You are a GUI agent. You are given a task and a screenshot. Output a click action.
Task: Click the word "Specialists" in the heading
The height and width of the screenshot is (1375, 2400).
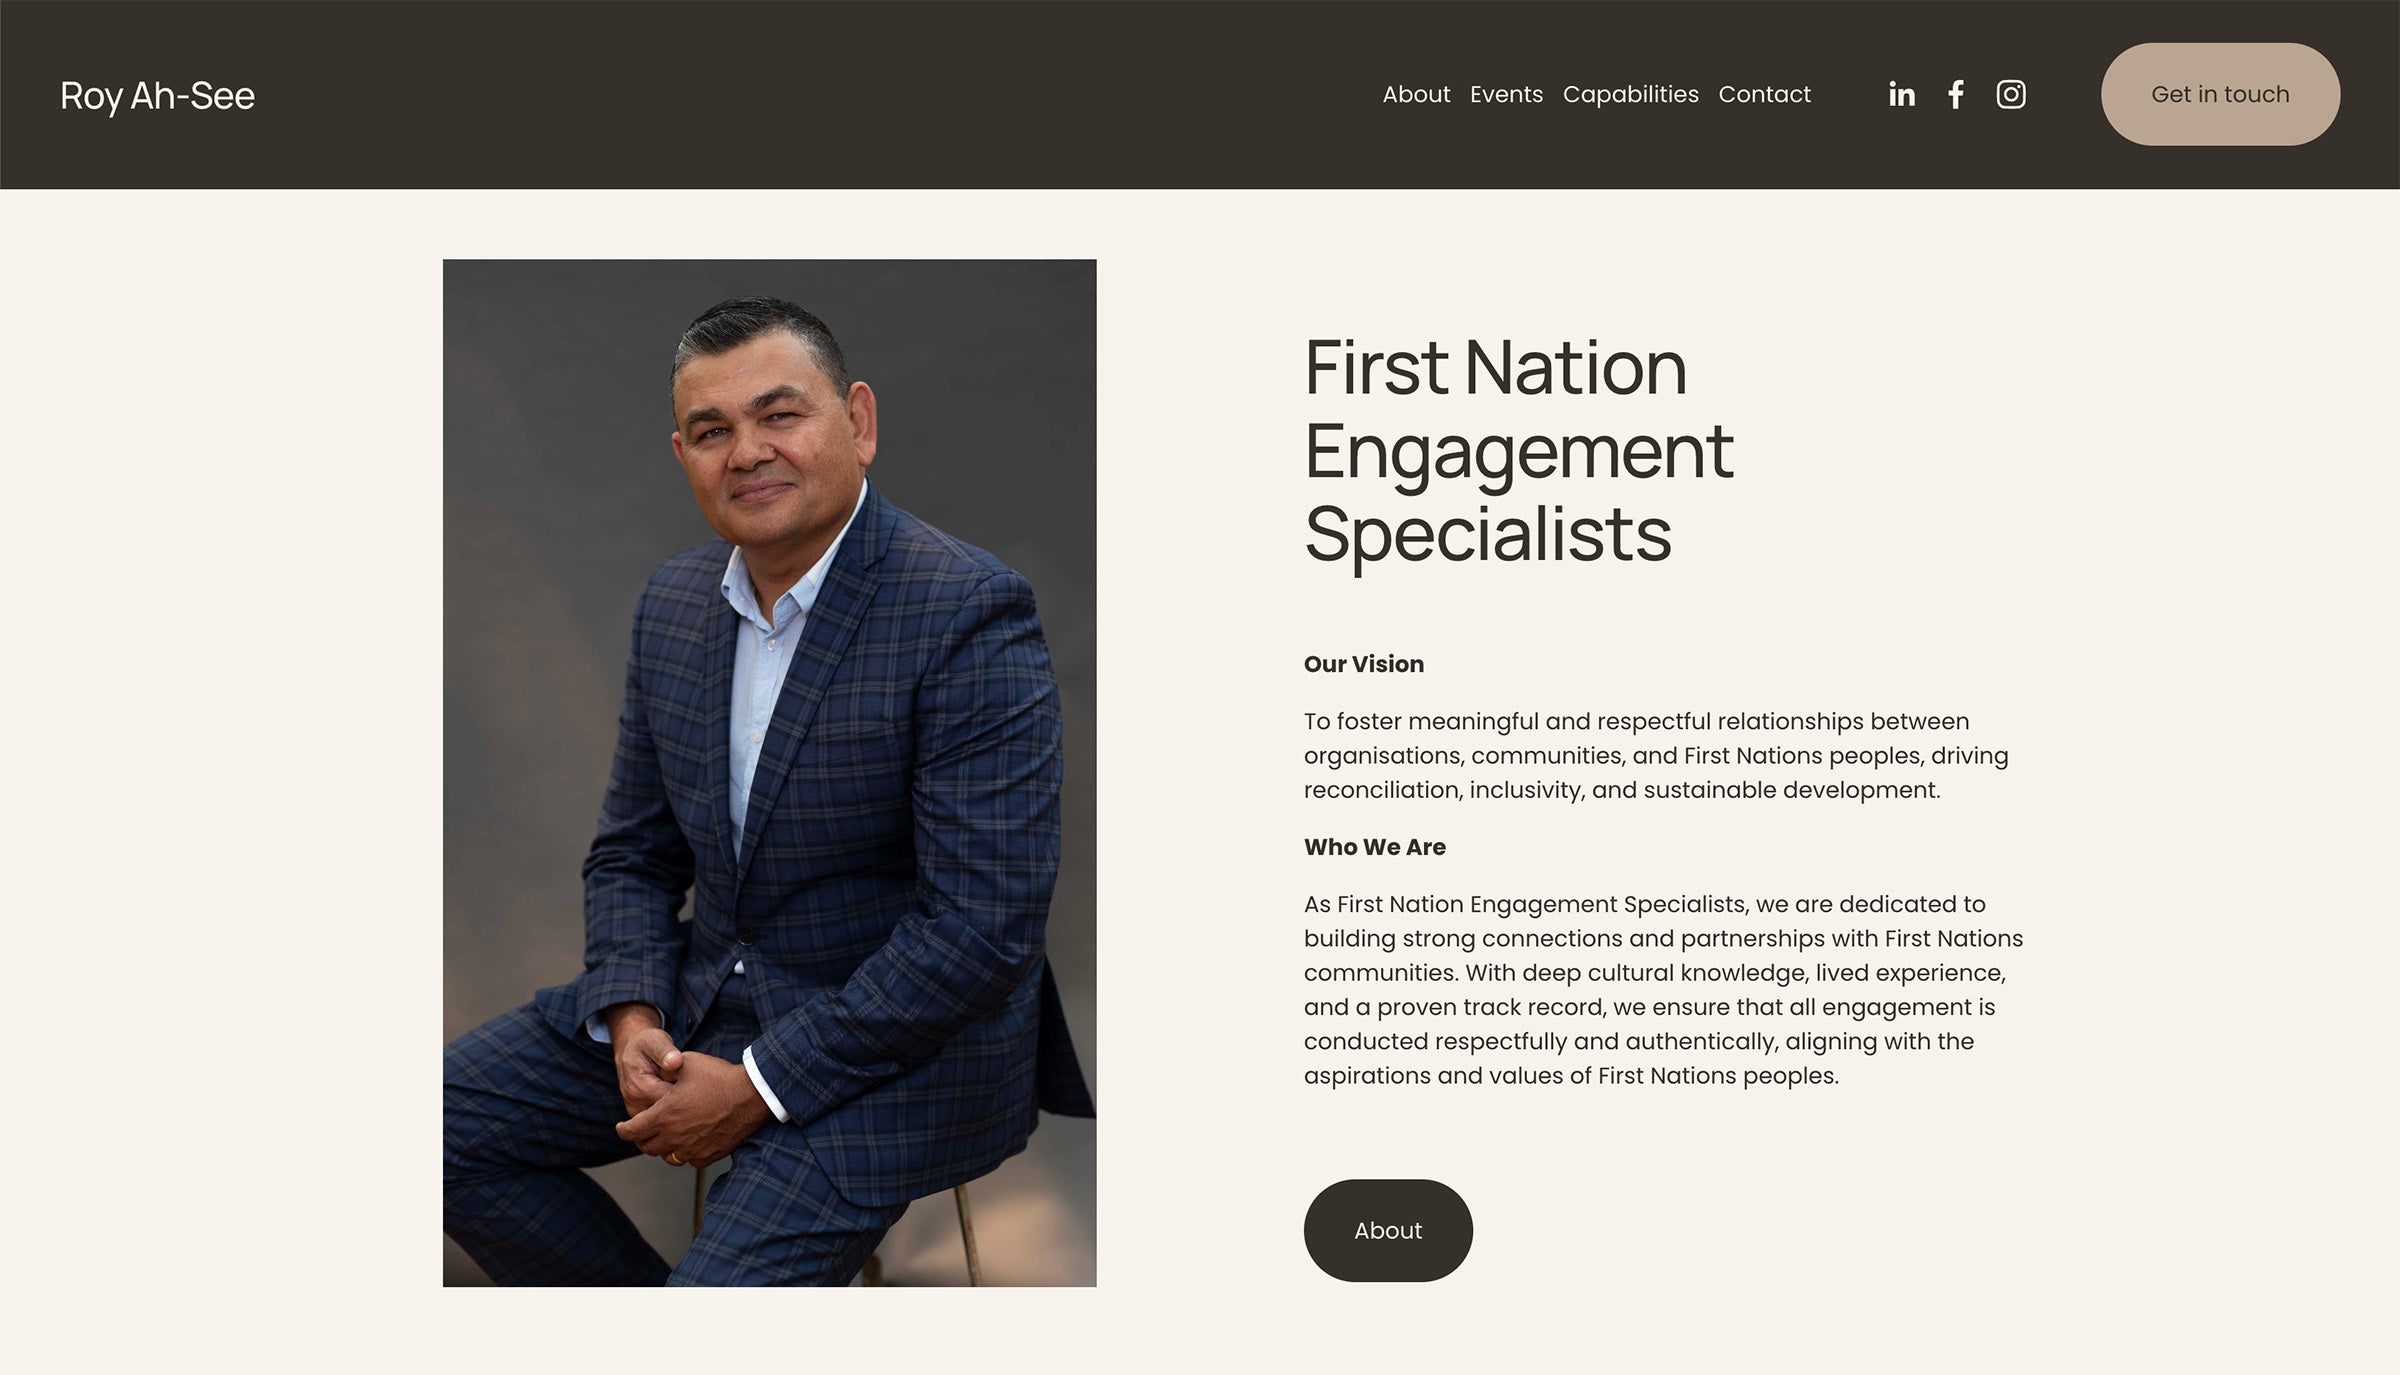click(1487, 535)
